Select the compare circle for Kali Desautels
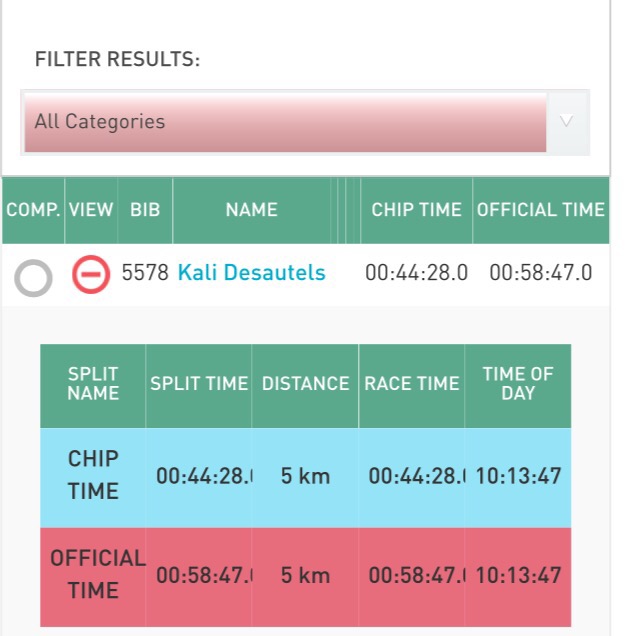 pyautogui.click(x=34, y=277)
